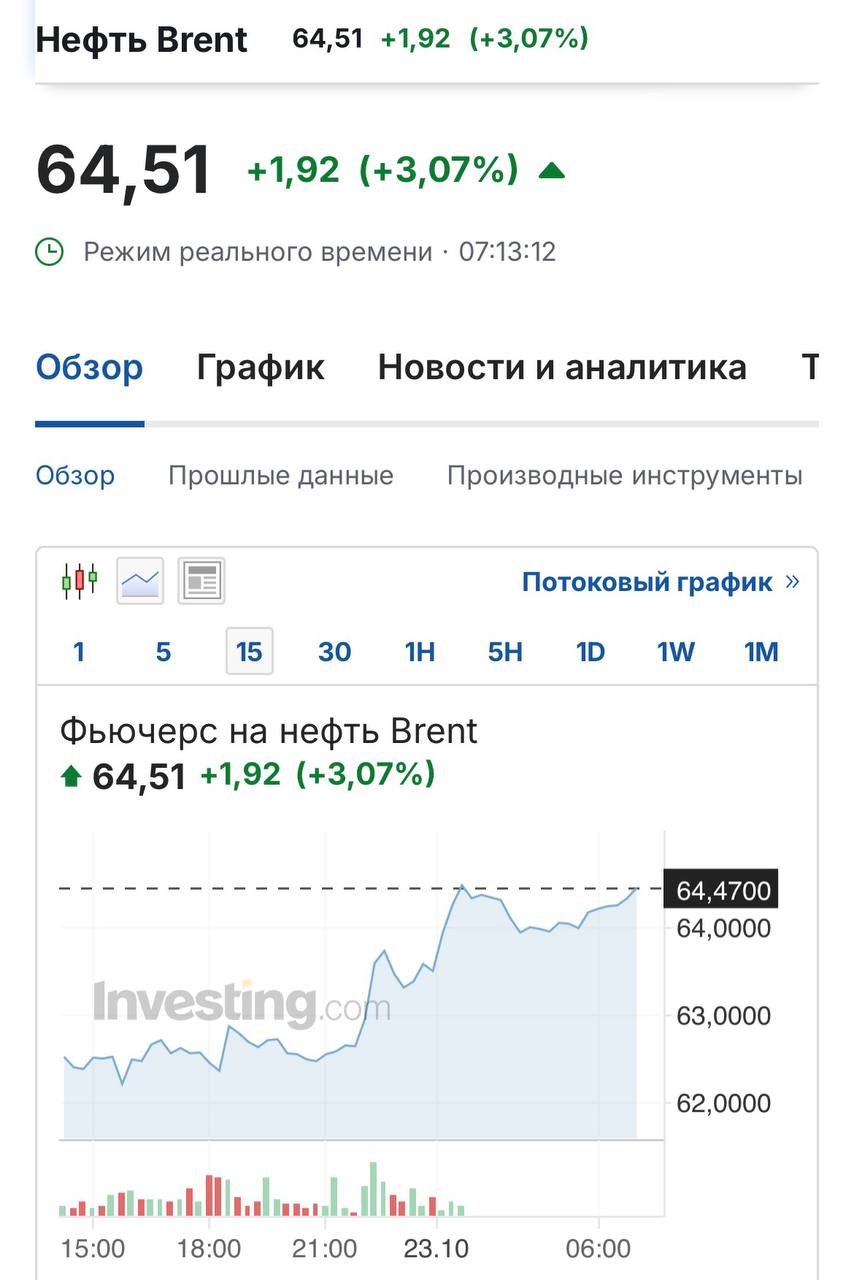Switch chart to 1H interval
The height and width of the screenshot is (1280, 854).
pos(420,653)
